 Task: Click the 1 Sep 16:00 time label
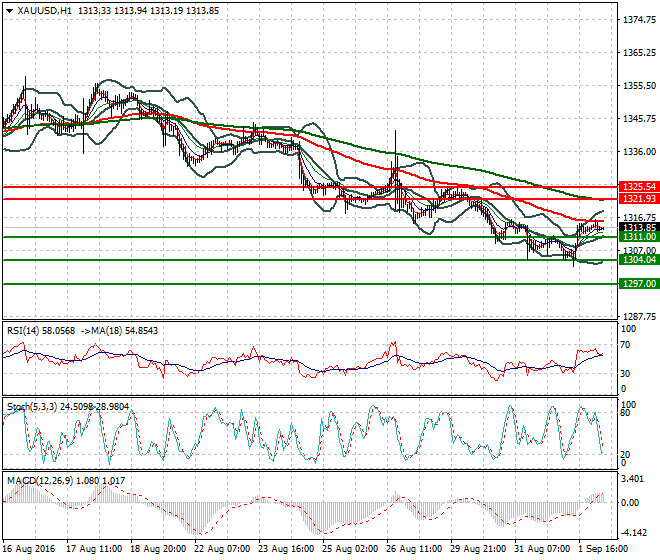[604, 549]
